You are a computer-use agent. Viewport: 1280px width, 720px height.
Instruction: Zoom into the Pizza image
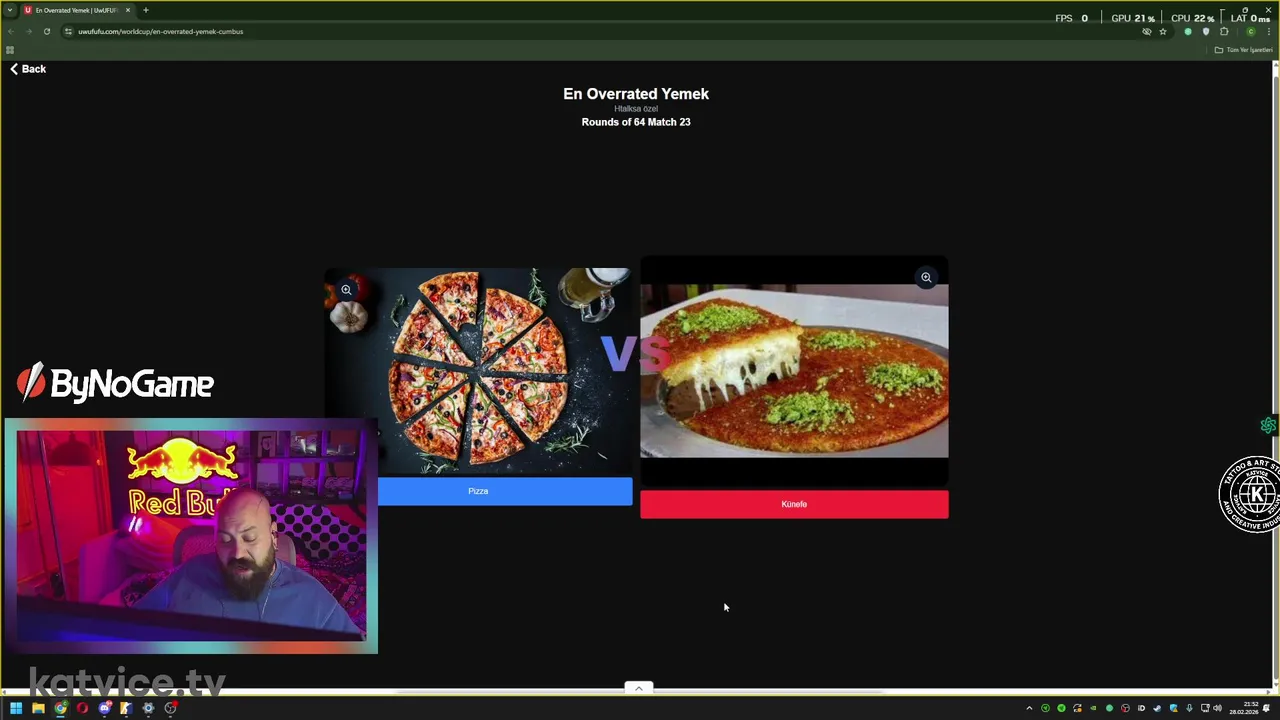coord(346,290)
